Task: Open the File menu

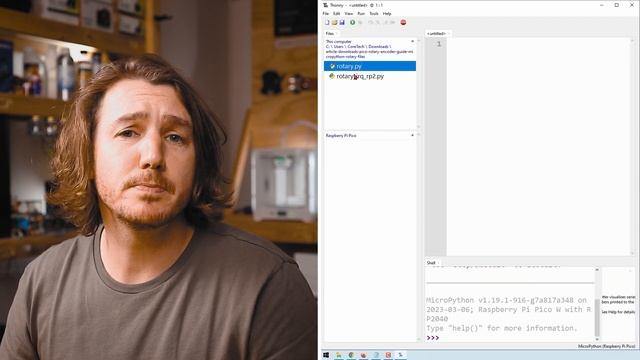Action: tap(326, 13)
